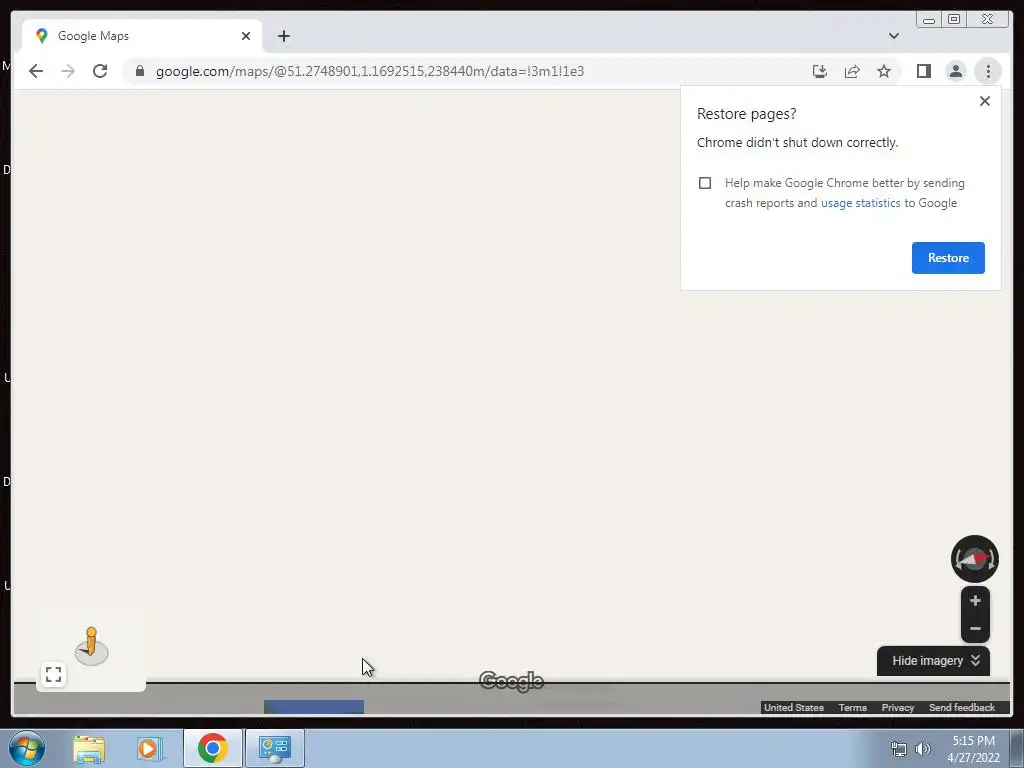
Task: Dismiss the Restore pages popup
Action: click(x=985, y=101)
